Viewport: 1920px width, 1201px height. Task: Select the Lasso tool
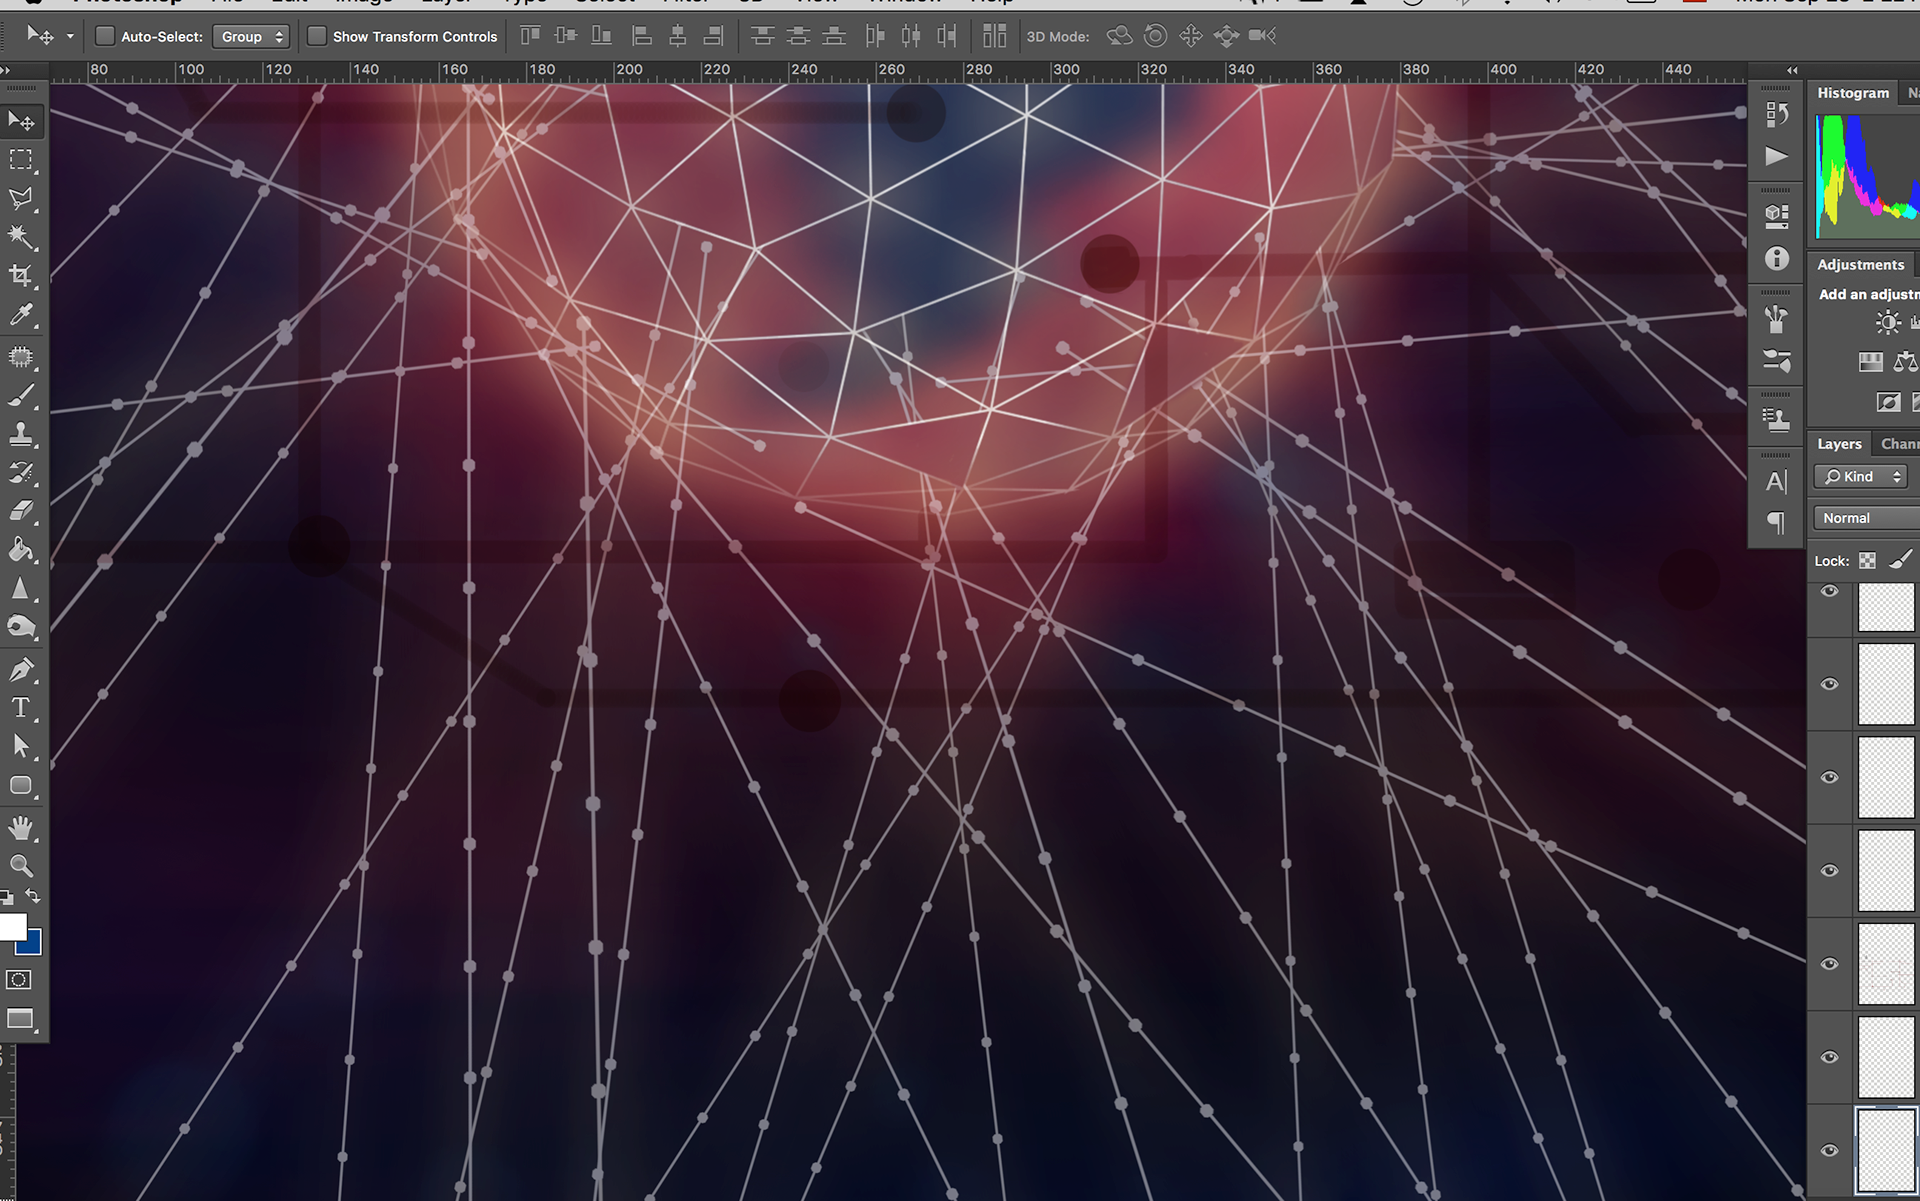click(x=21, y=198)
